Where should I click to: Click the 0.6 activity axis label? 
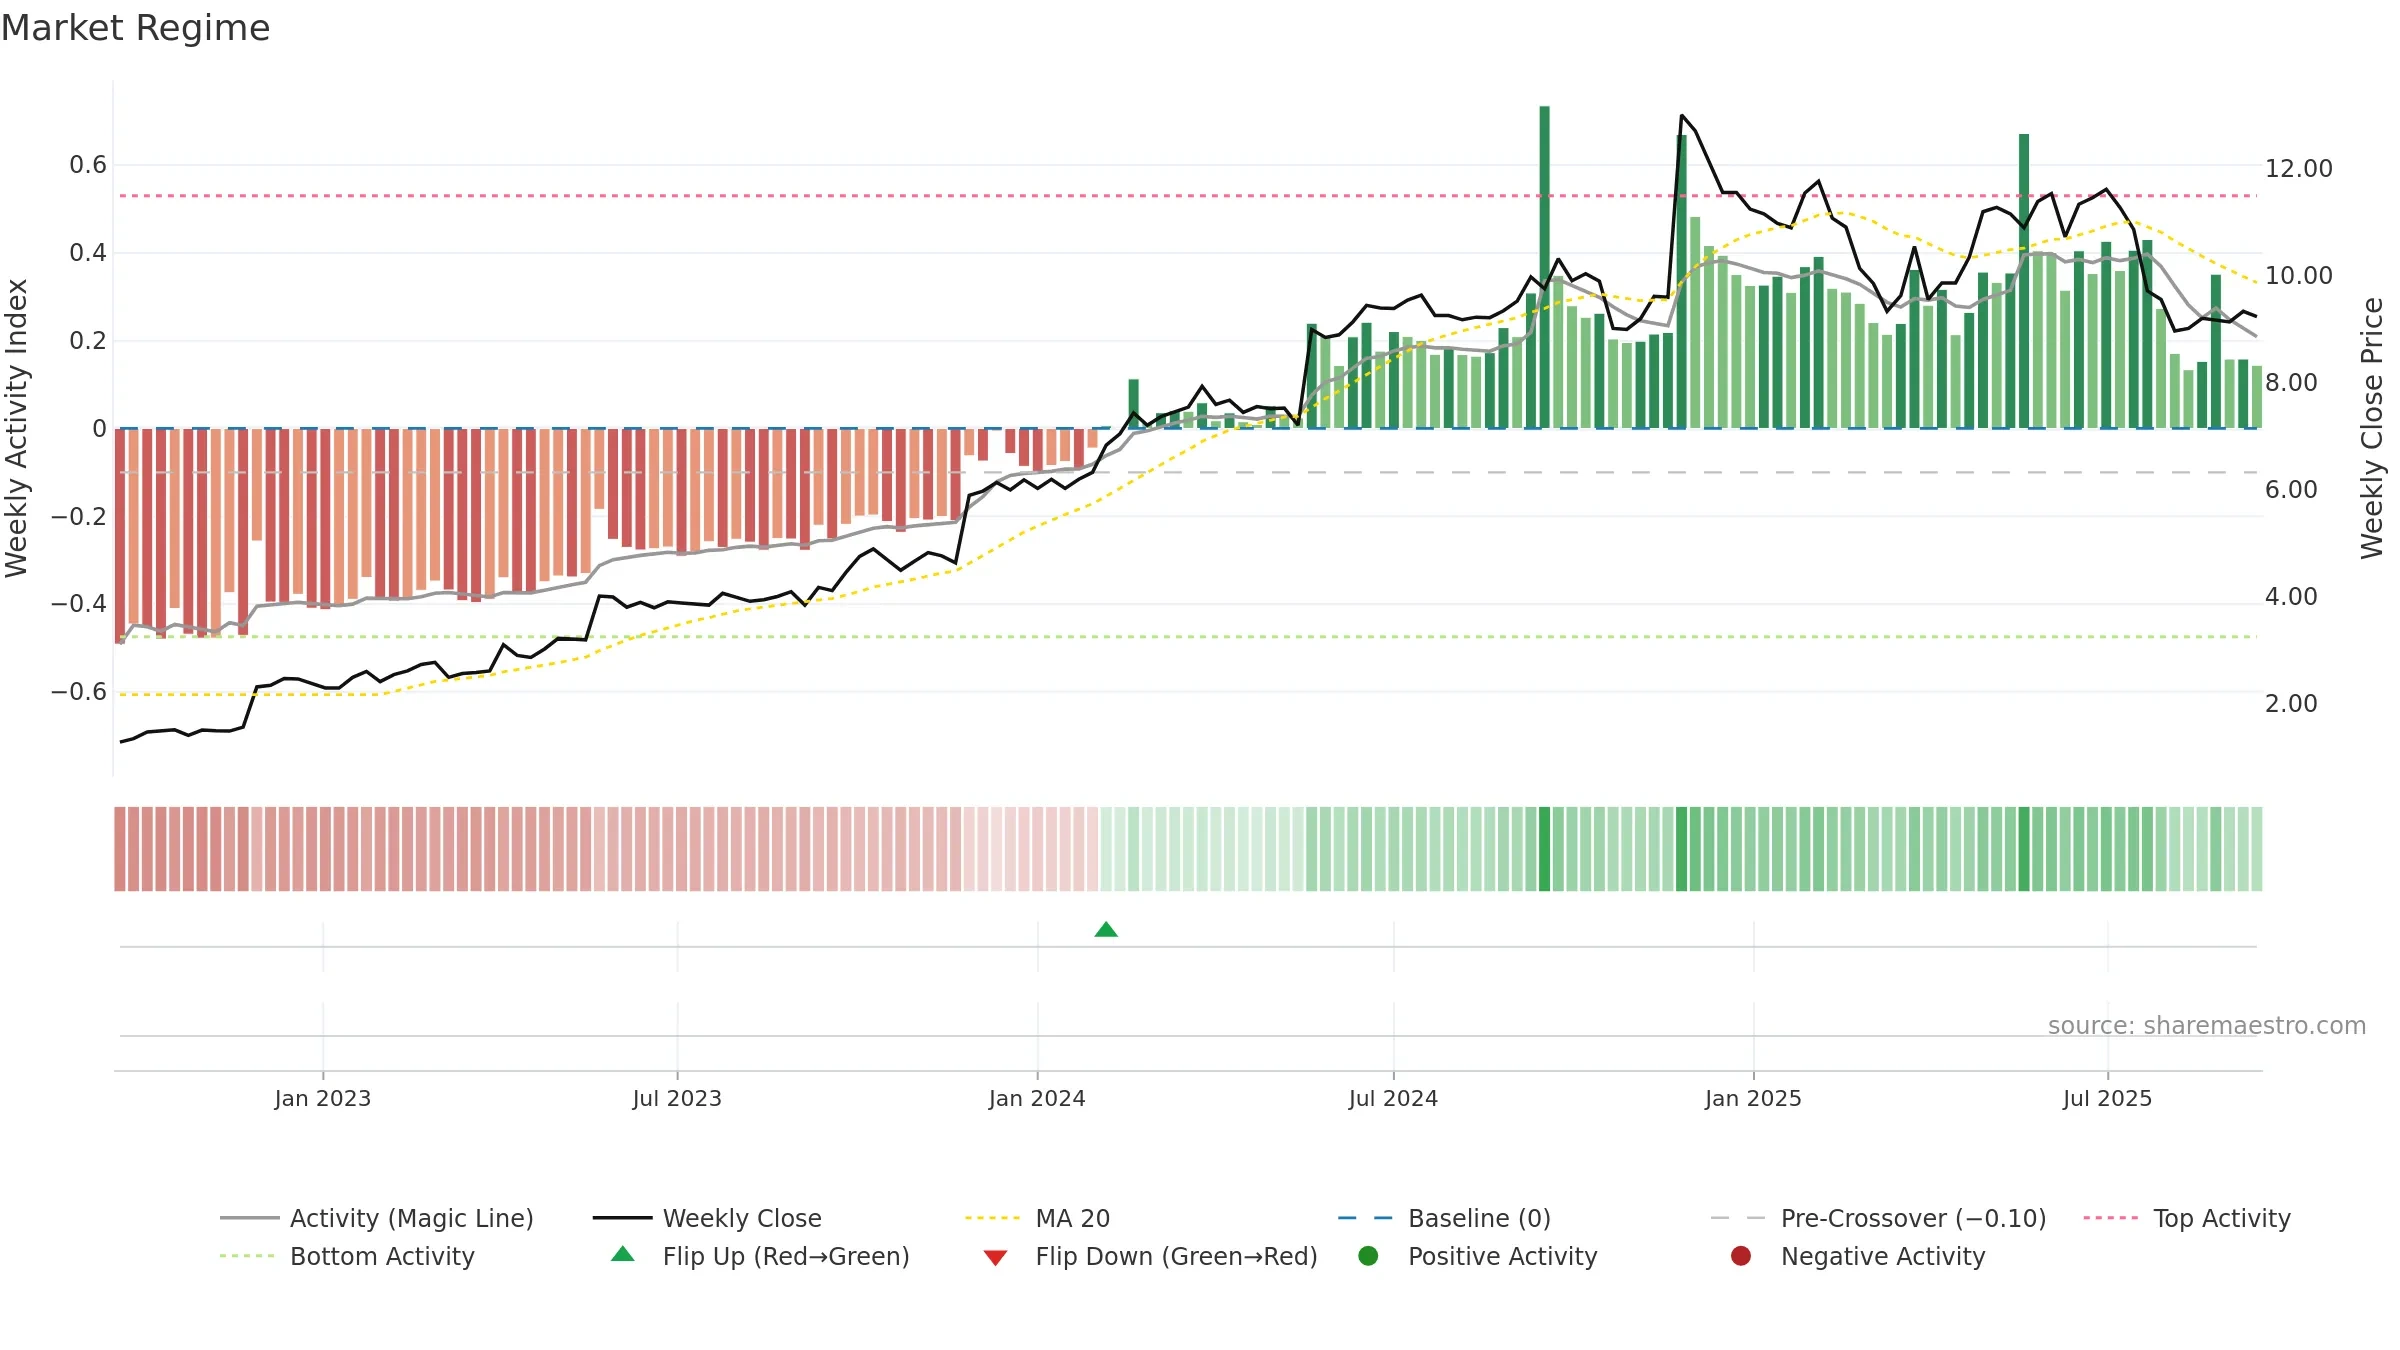pos(88,165)
